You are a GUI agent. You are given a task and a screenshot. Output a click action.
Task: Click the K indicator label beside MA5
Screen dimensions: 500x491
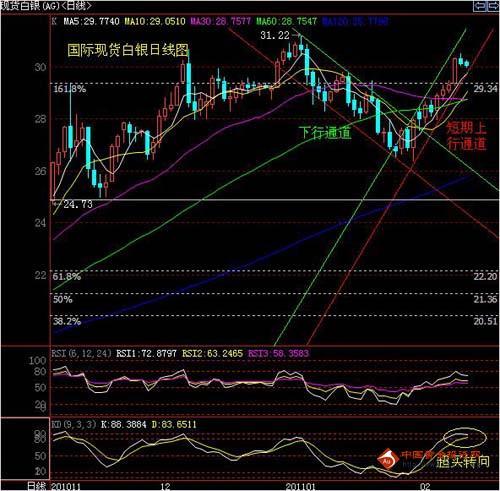click(x=54, y=22)
